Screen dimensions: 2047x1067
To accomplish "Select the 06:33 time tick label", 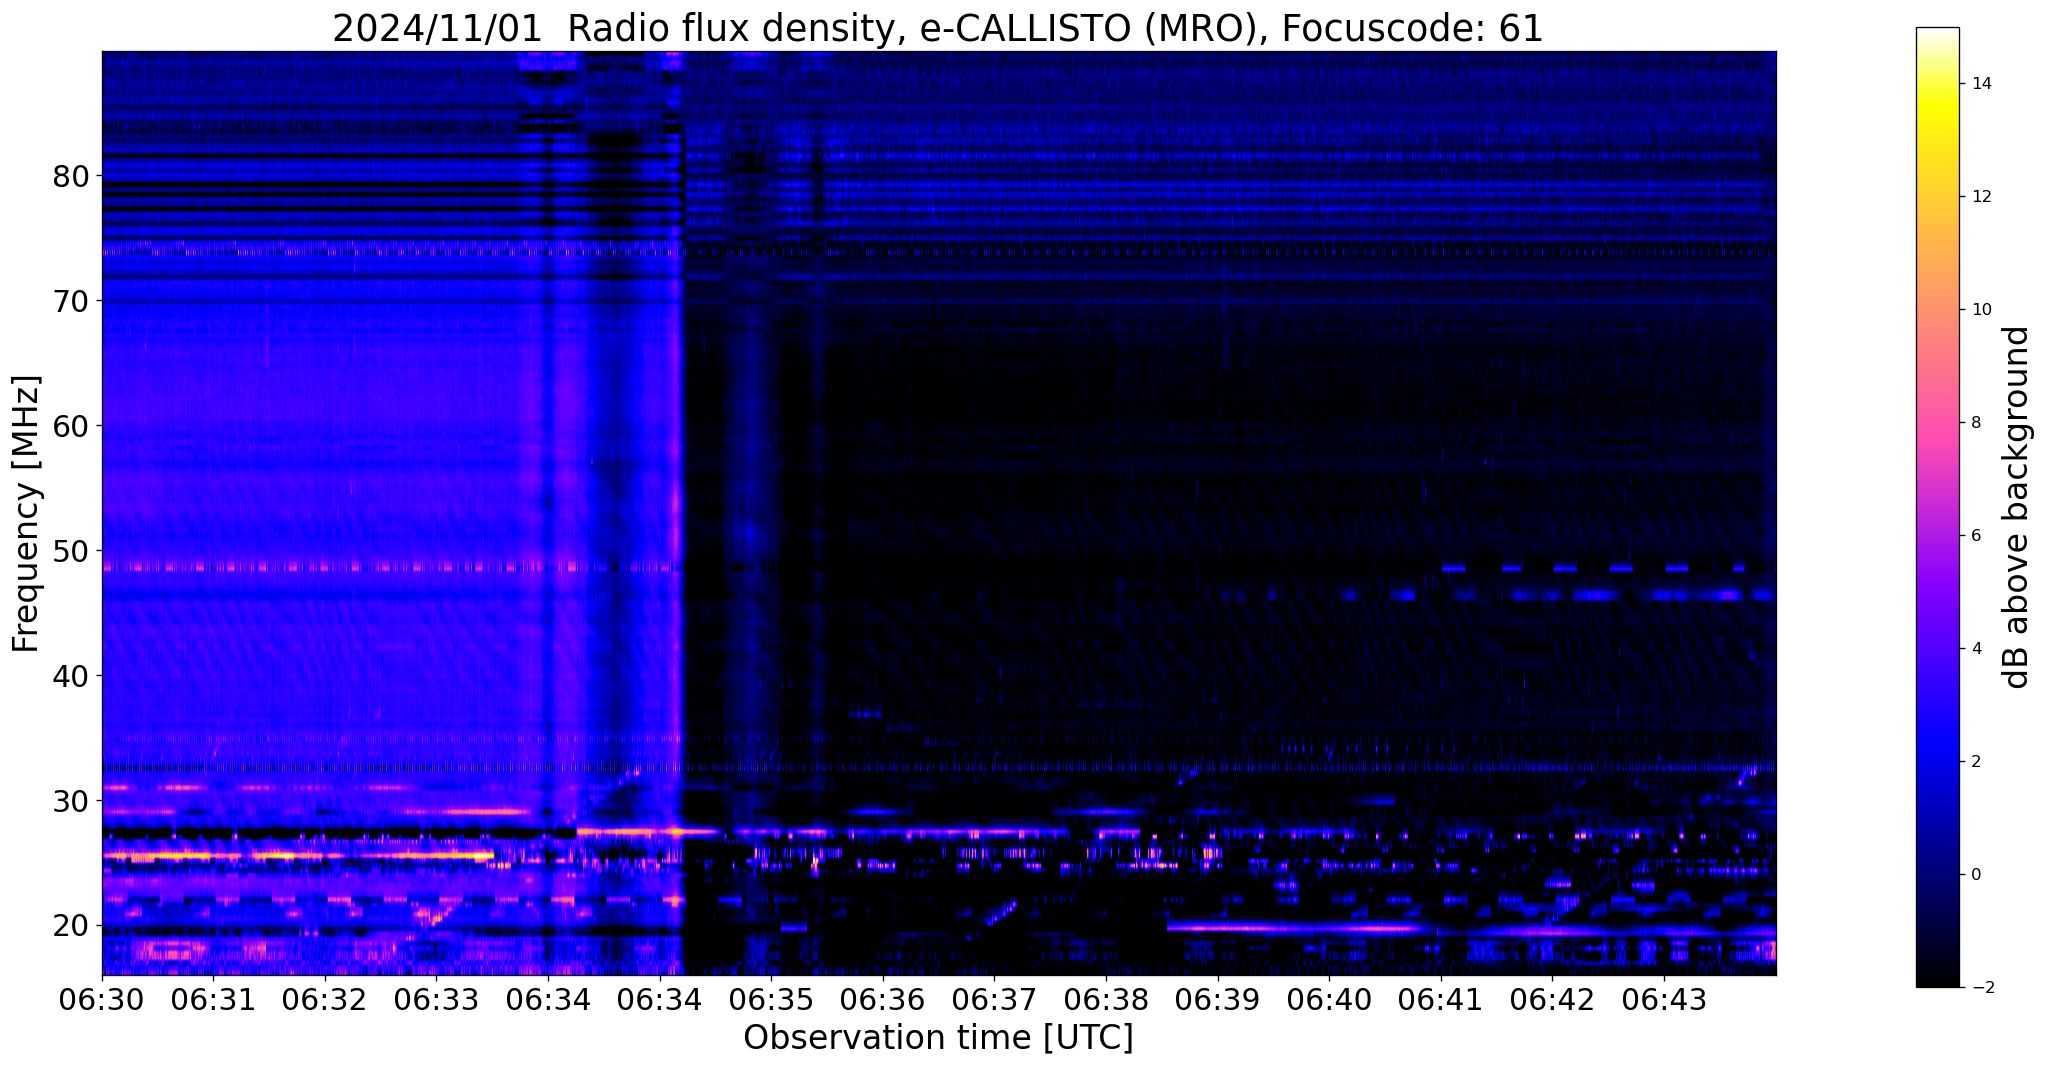I will tap(436, 999).
